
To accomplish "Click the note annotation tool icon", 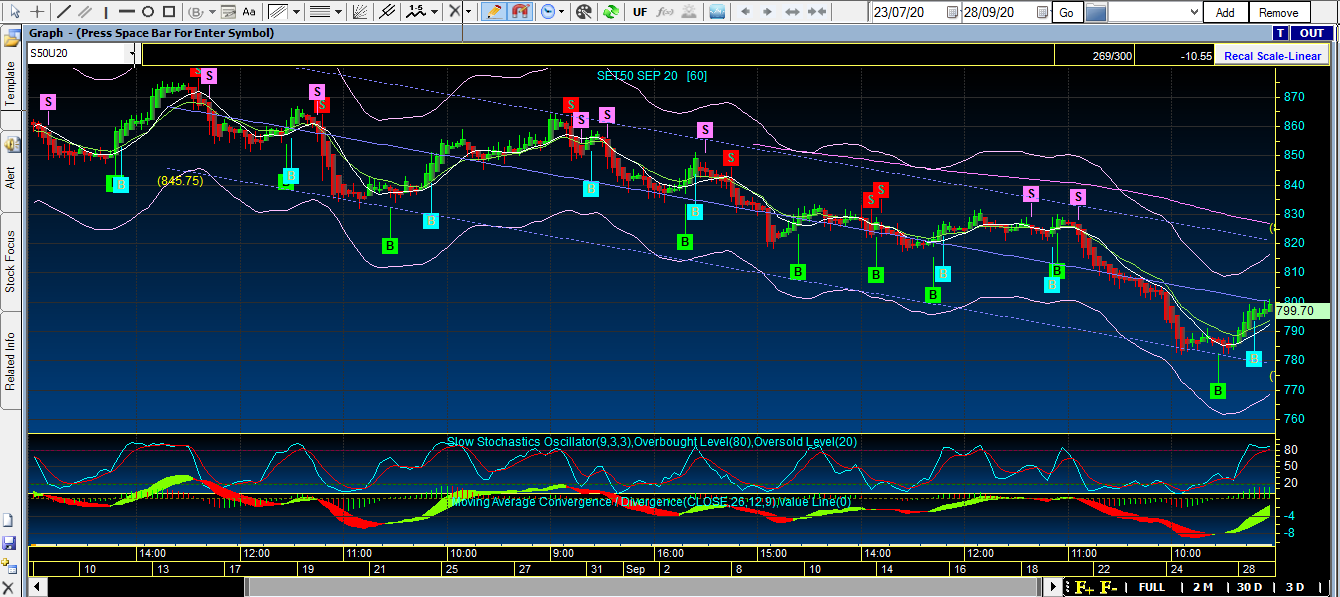I will [x=226, y=12].
